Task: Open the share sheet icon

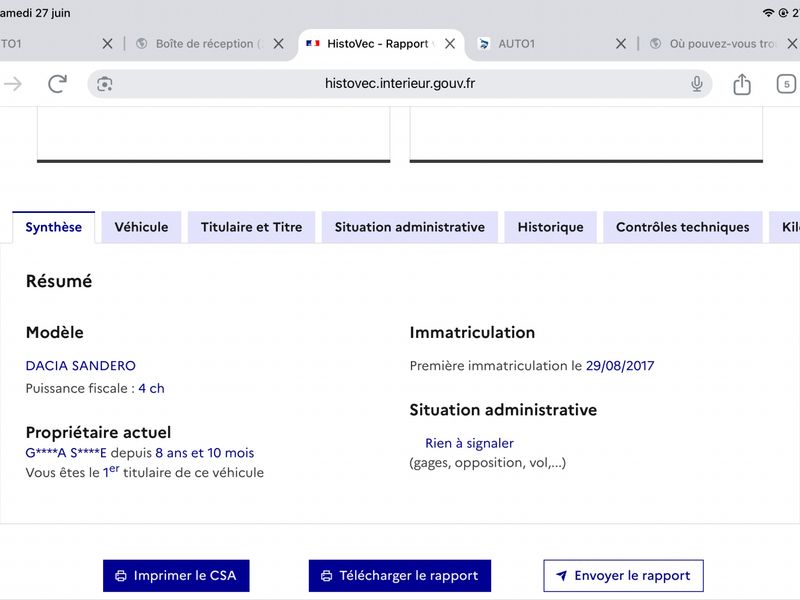Action: (742, 84)
